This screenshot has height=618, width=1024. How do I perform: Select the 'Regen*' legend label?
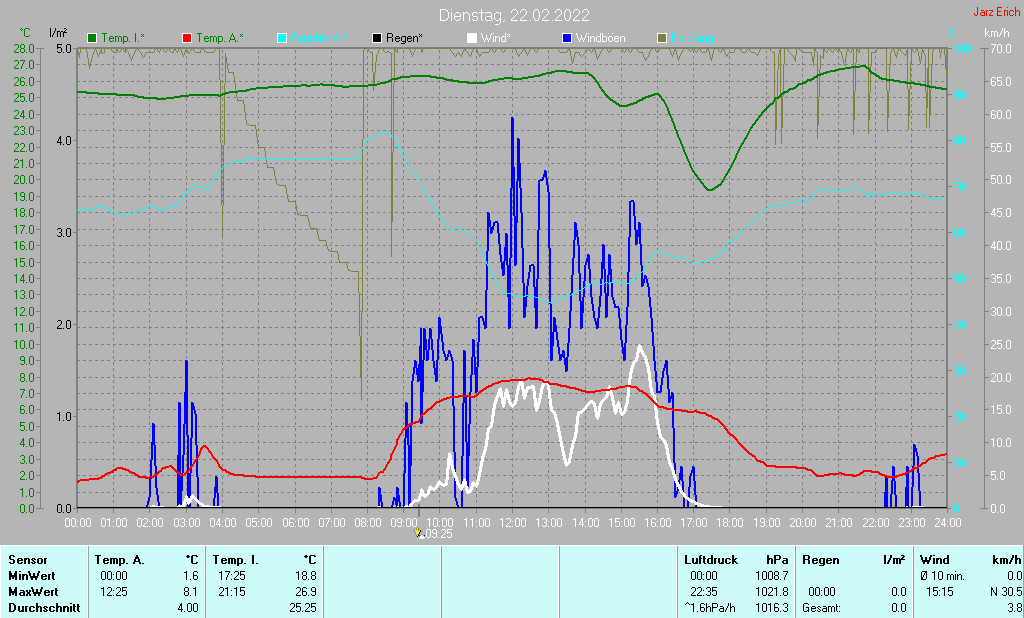tap(404, 38)
